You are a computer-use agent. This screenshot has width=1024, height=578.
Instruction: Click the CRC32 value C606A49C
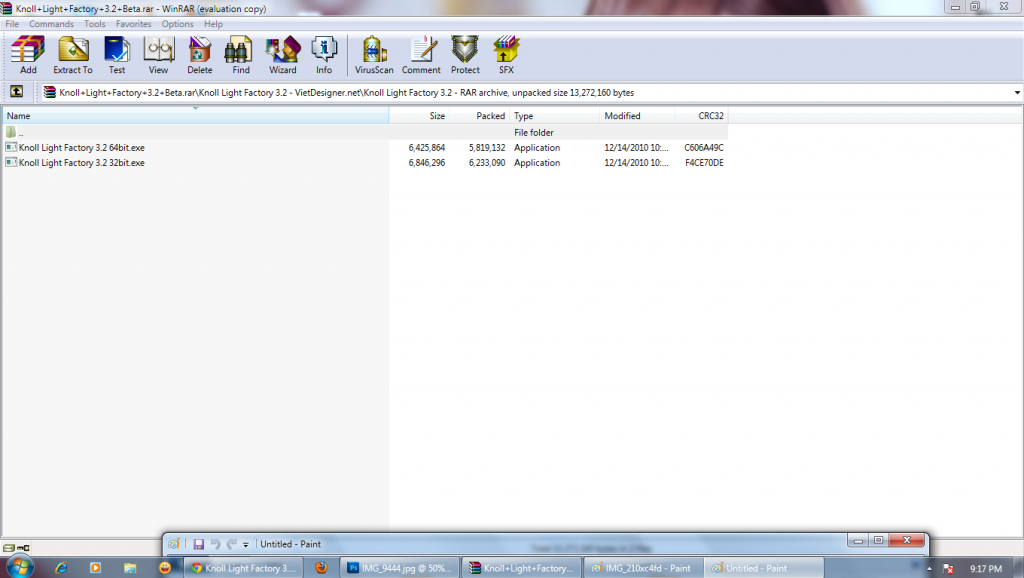[x=704, y=148]
